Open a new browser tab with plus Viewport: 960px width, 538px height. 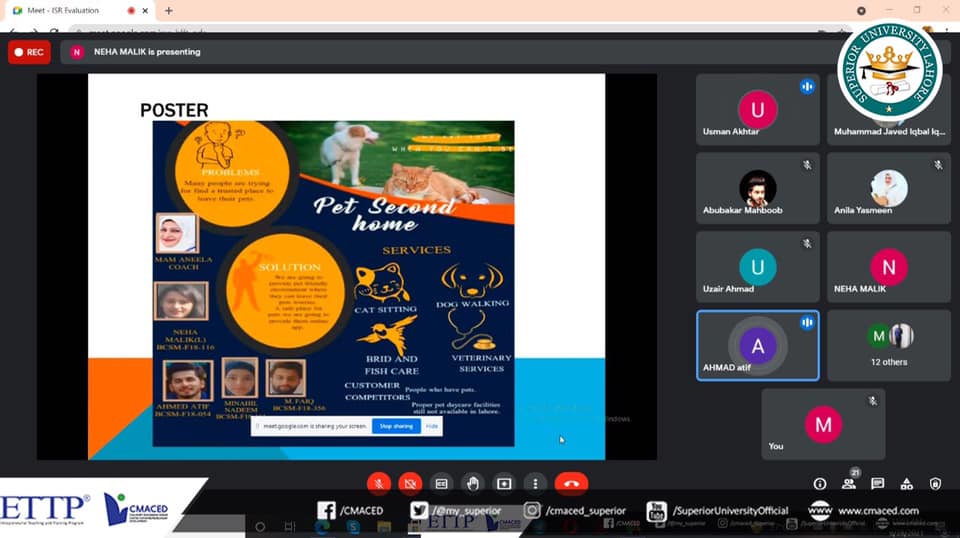point(168,10)
